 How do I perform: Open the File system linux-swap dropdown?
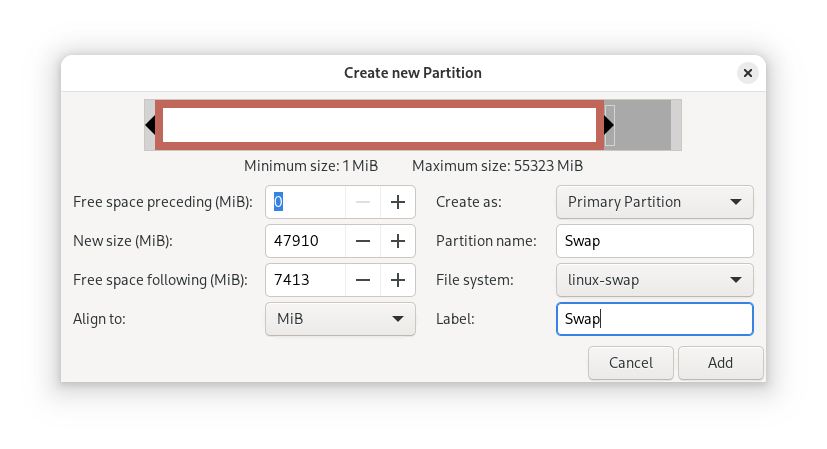point(654,280)
